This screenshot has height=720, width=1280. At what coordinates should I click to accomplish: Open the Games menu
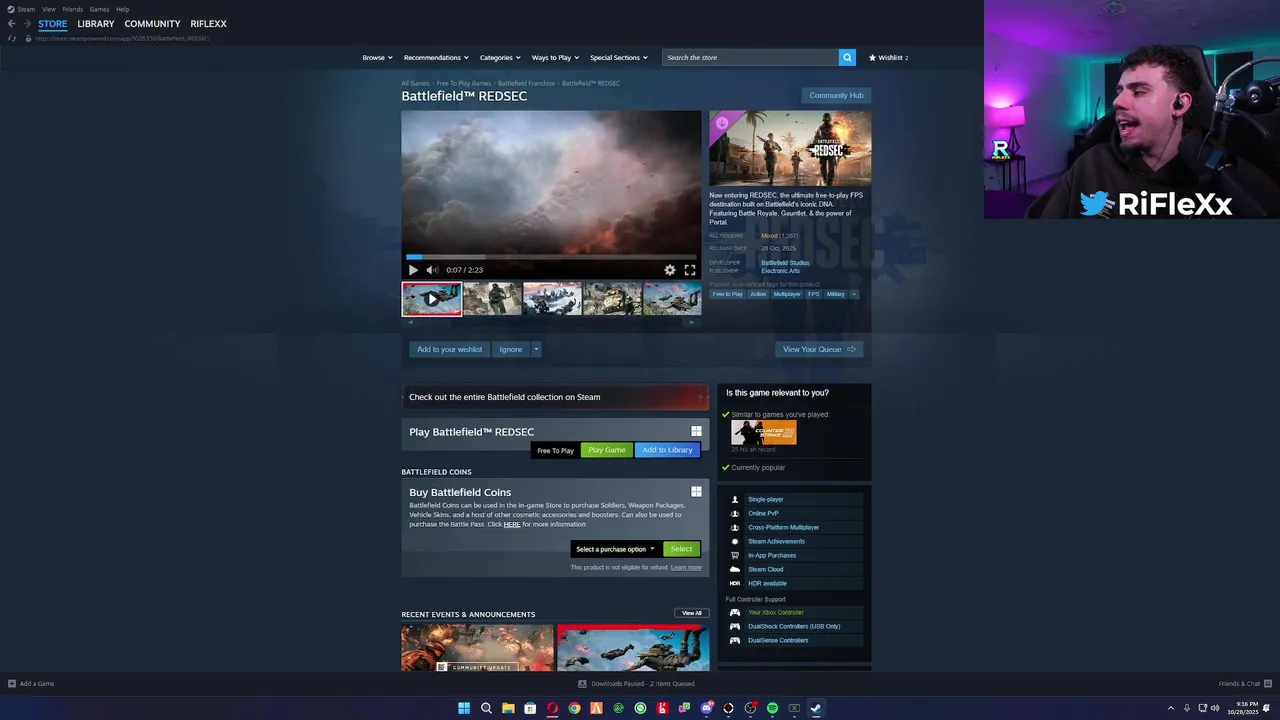pos(99,9)
